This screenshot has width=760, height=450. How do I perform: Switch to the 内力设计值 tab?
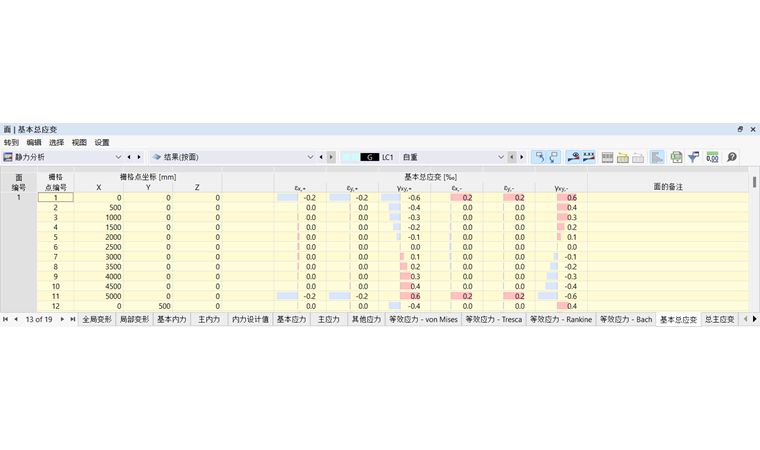click(250, 319)
